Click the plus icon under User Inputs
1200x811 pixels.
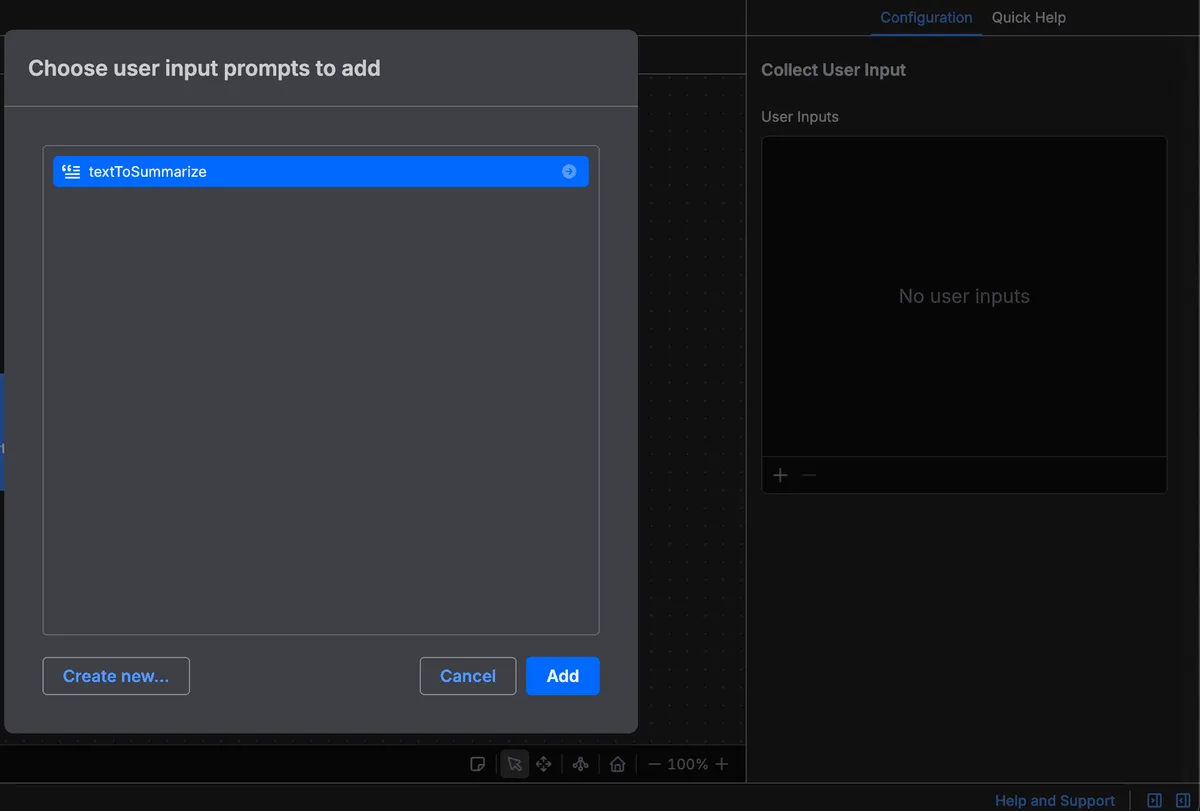click(x=780, y=475)
